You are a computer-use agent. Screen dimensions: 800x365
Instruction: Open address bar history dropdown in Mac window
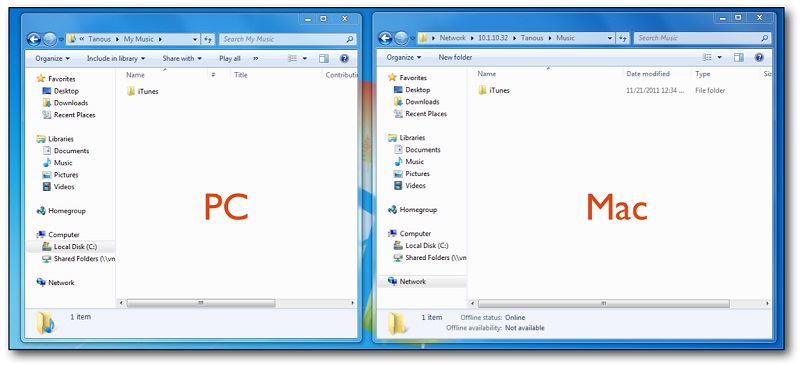click(x=610, y=38)
